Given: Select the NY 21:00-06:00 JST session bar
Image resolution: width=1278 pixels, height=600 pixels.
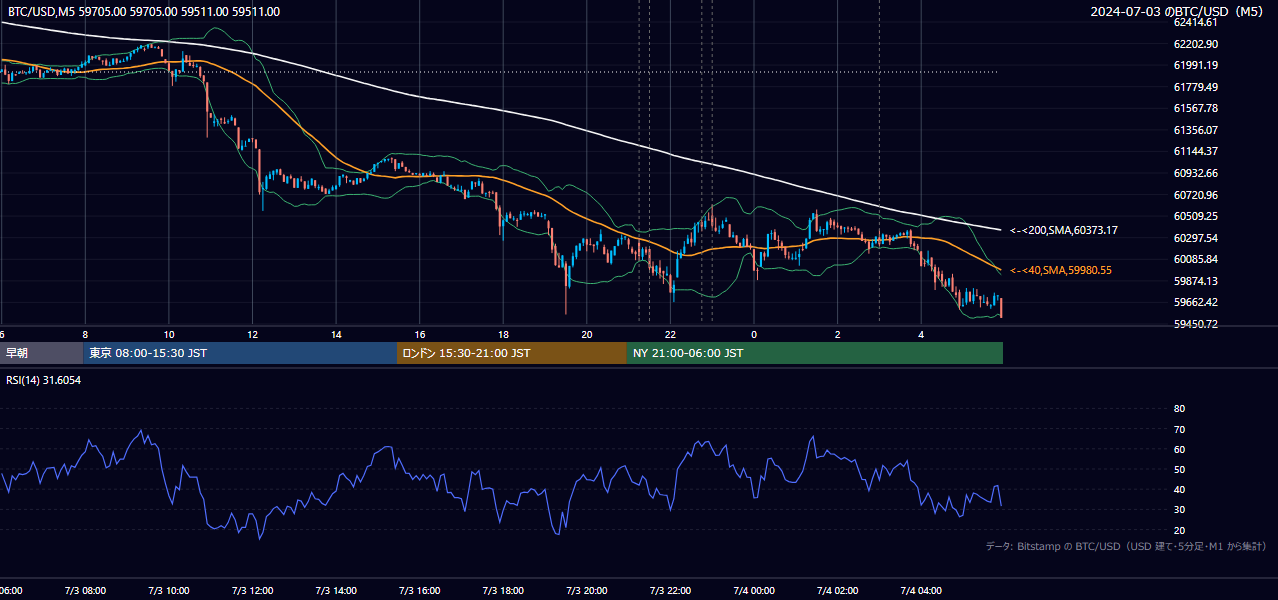Looking at the screenshot, I should [815, 353].
